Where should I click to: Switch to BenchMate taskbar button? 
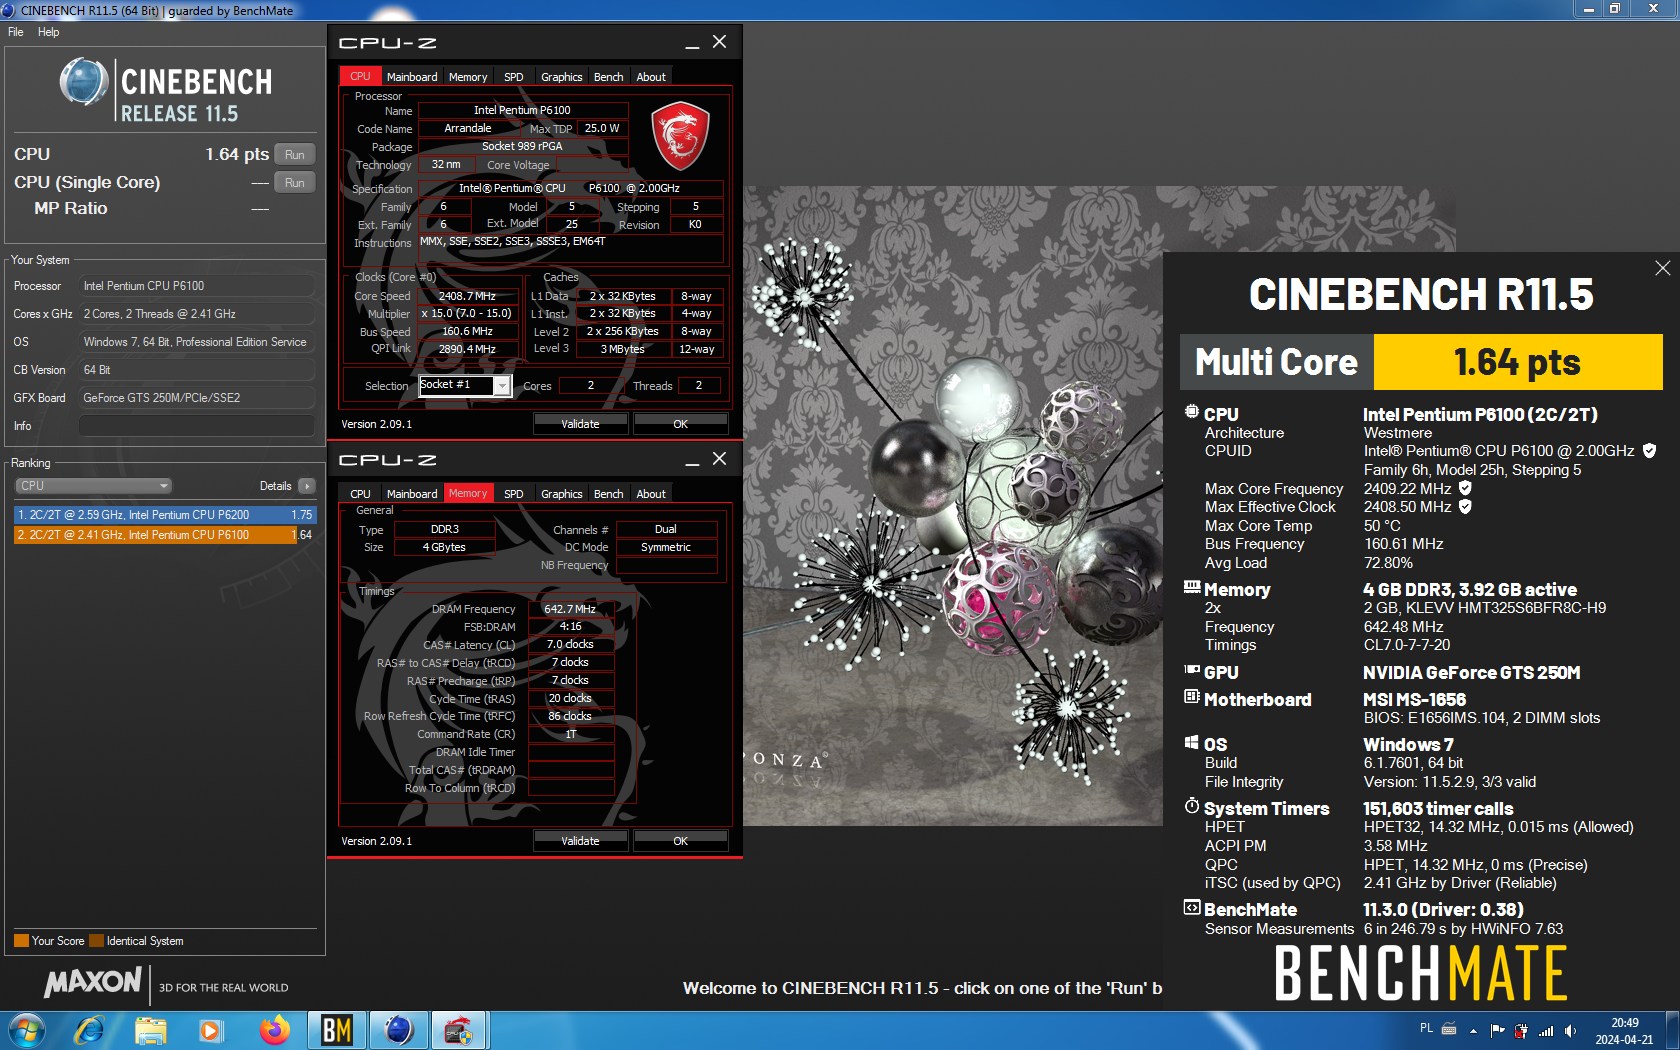336,1030
